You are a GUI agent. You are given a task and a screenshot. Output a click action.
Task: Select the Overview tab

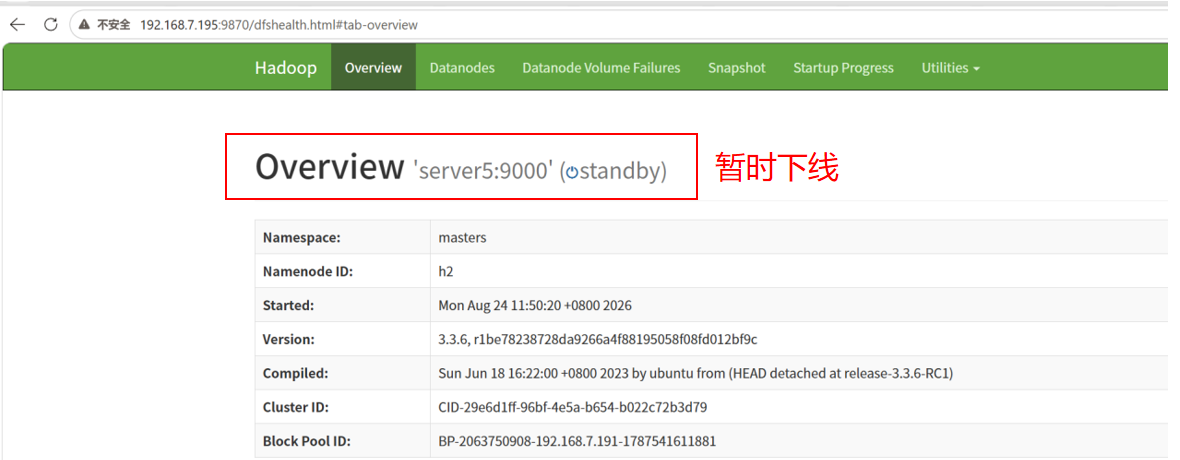click(x=373, y=68)
